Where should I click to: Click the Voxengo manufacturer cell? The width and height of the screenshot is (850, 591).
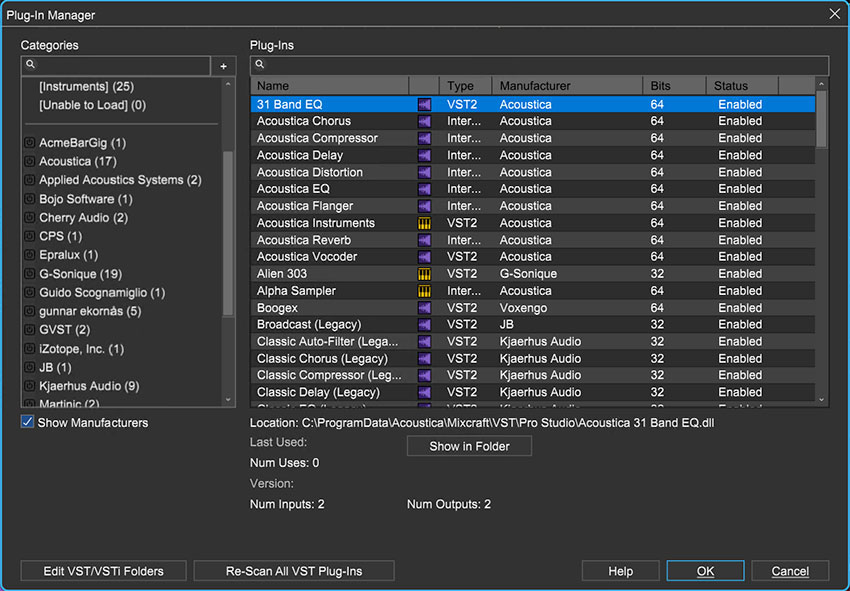coord(523,307)
